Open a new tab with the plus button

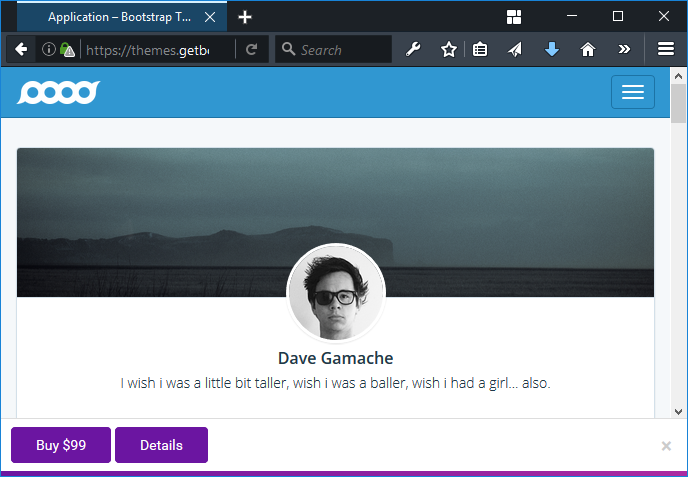point(245,17)
